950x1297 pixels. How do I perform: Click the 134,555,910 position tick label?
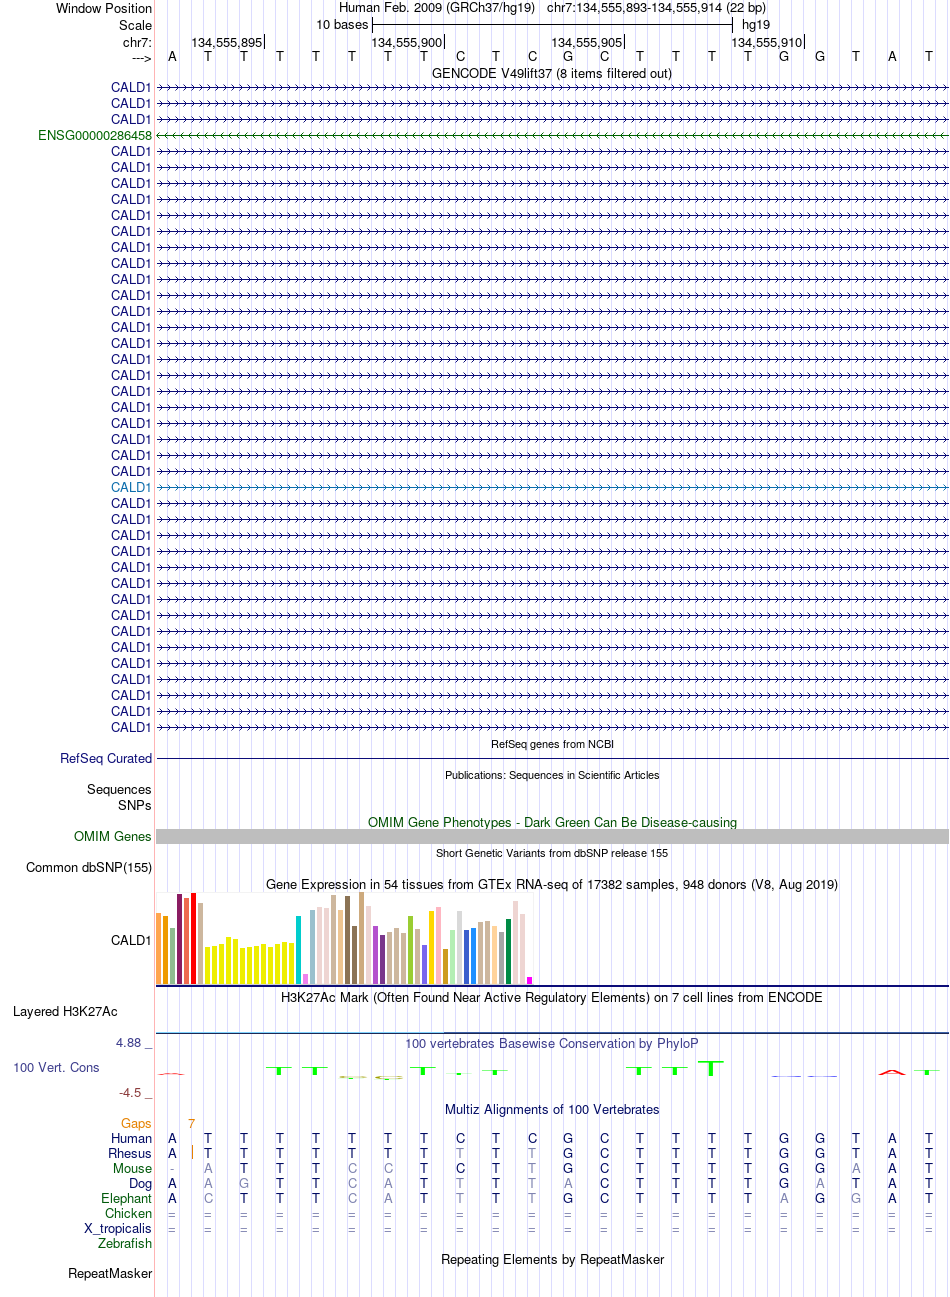point(767,42)
